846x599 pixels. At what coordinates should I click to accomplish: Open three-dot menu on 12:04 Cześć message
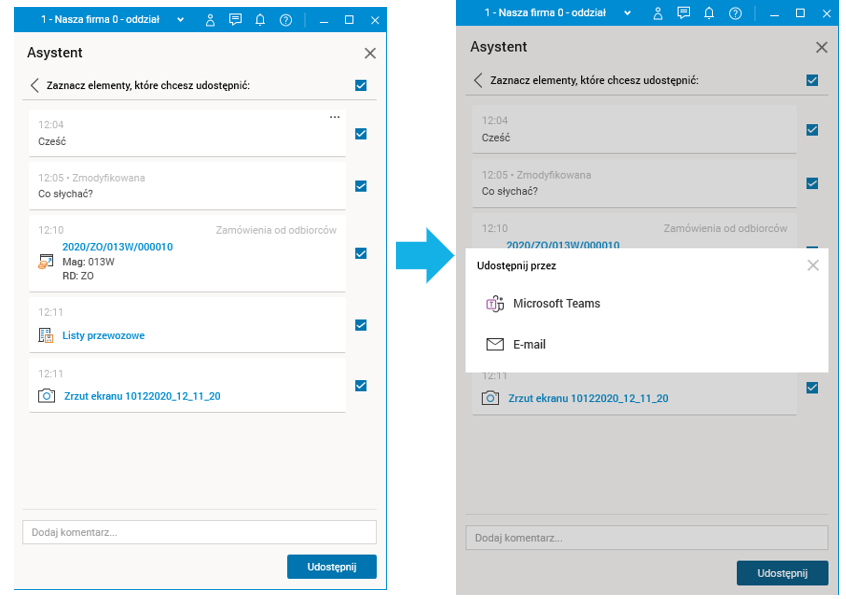(335, 117)
